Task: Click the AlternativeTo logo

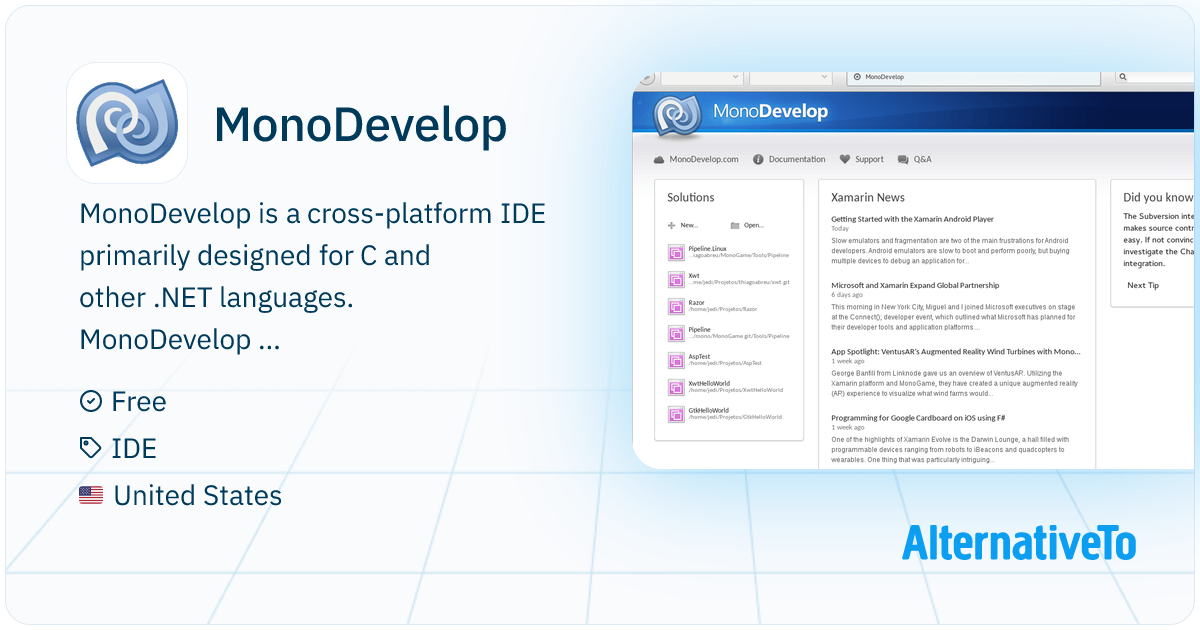Action: pos(1019,542)
